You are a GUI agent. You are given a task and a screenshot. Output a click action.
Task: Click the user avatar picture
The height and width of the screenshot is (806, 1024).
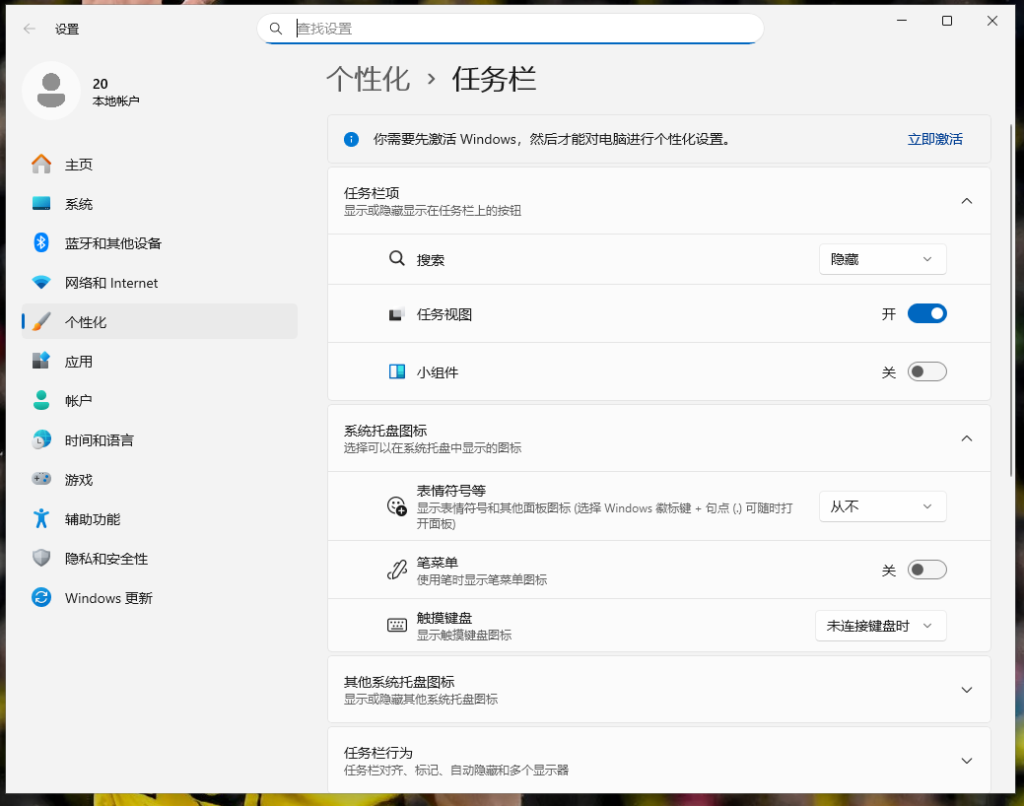tap(51, 90)
